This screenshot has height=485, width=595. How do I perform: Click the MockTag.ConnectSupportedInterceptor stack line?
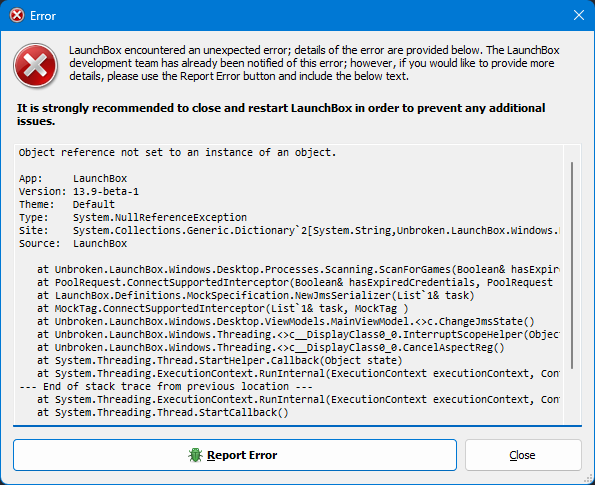pyautogui.click(x=223, y=309)
